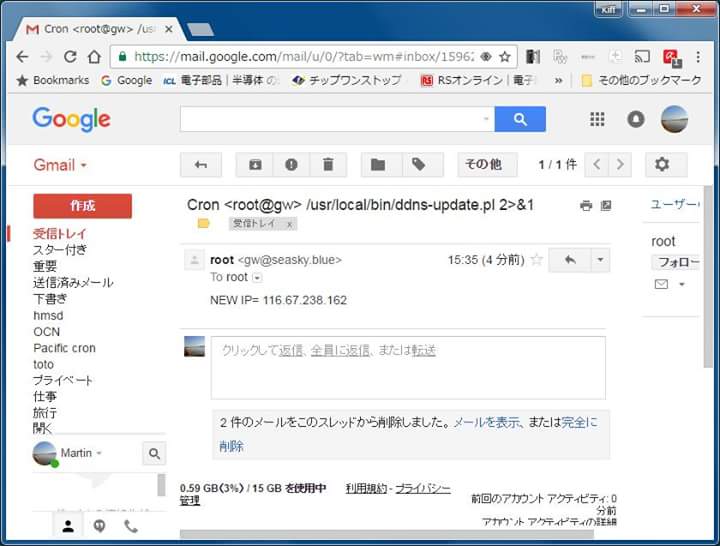
Task: Click 全員に返信 reply all link
Action: tap(340, 351)
